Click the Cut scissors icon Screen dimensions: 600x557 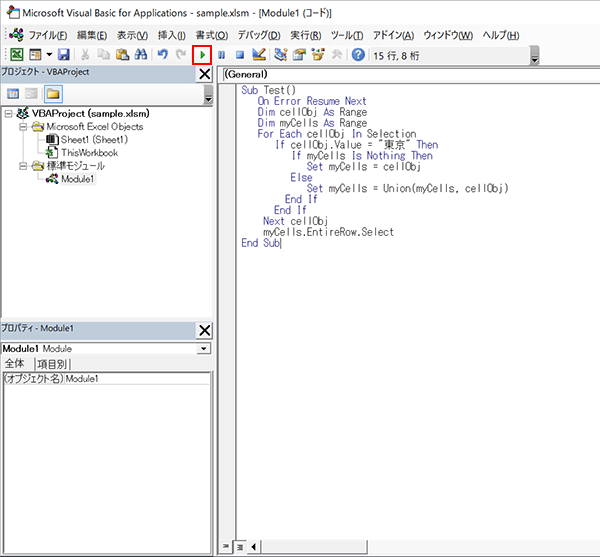pos(85,55)
